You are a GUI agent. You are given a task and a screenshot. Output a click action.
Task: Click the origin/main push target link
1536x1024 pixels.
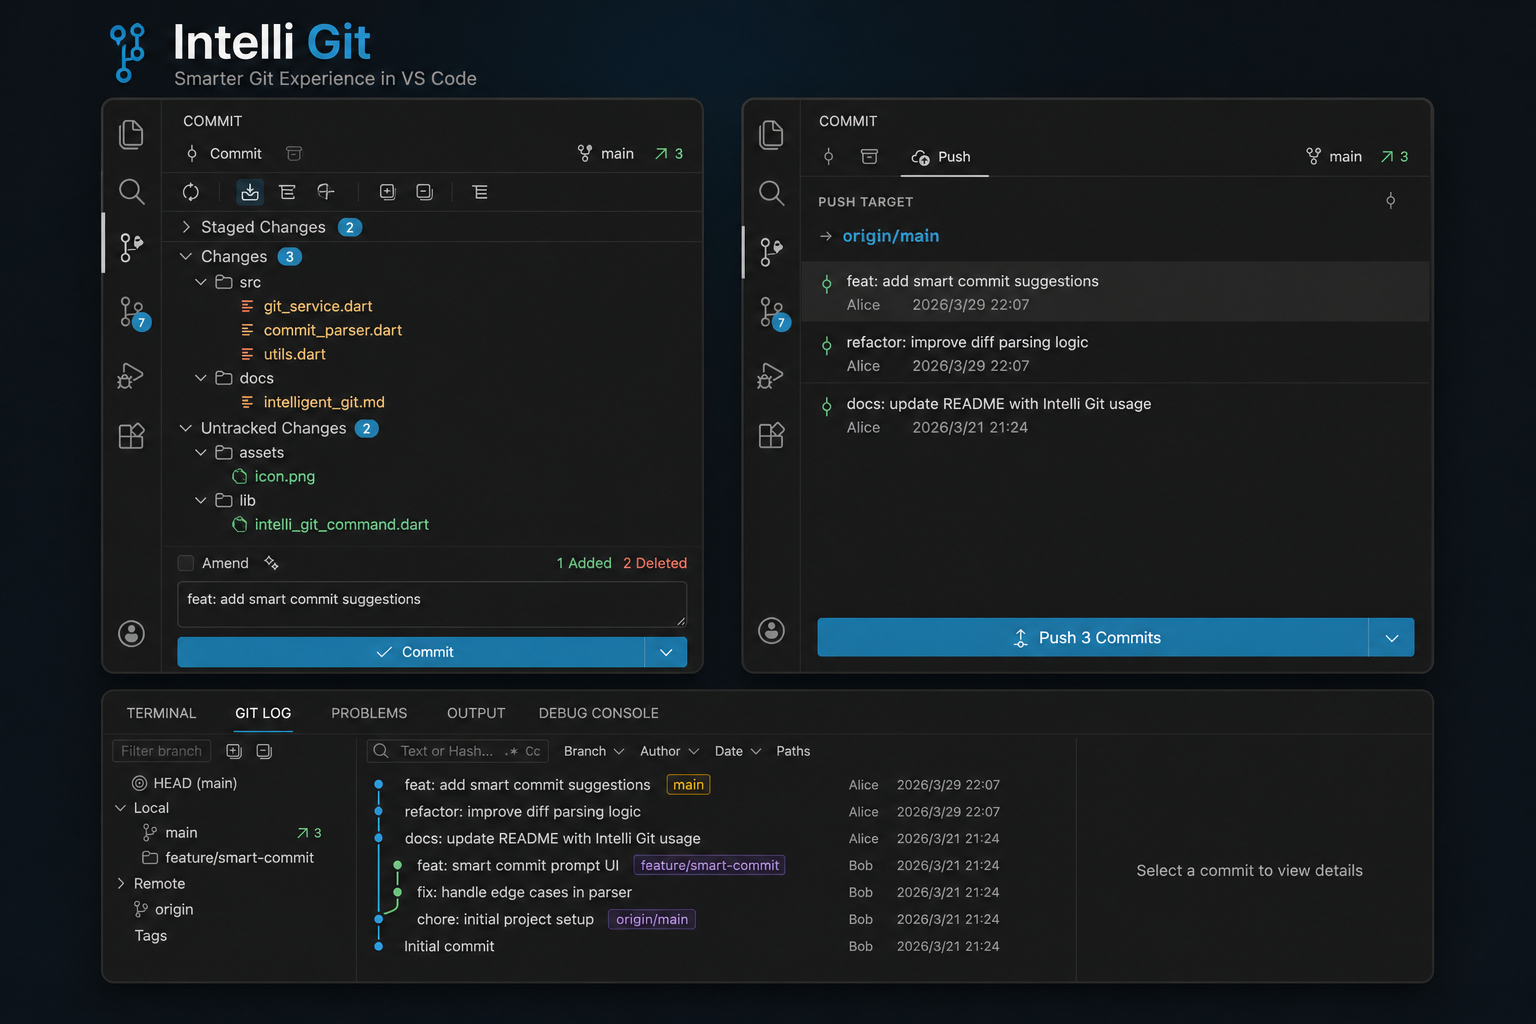tap(890, 236)
